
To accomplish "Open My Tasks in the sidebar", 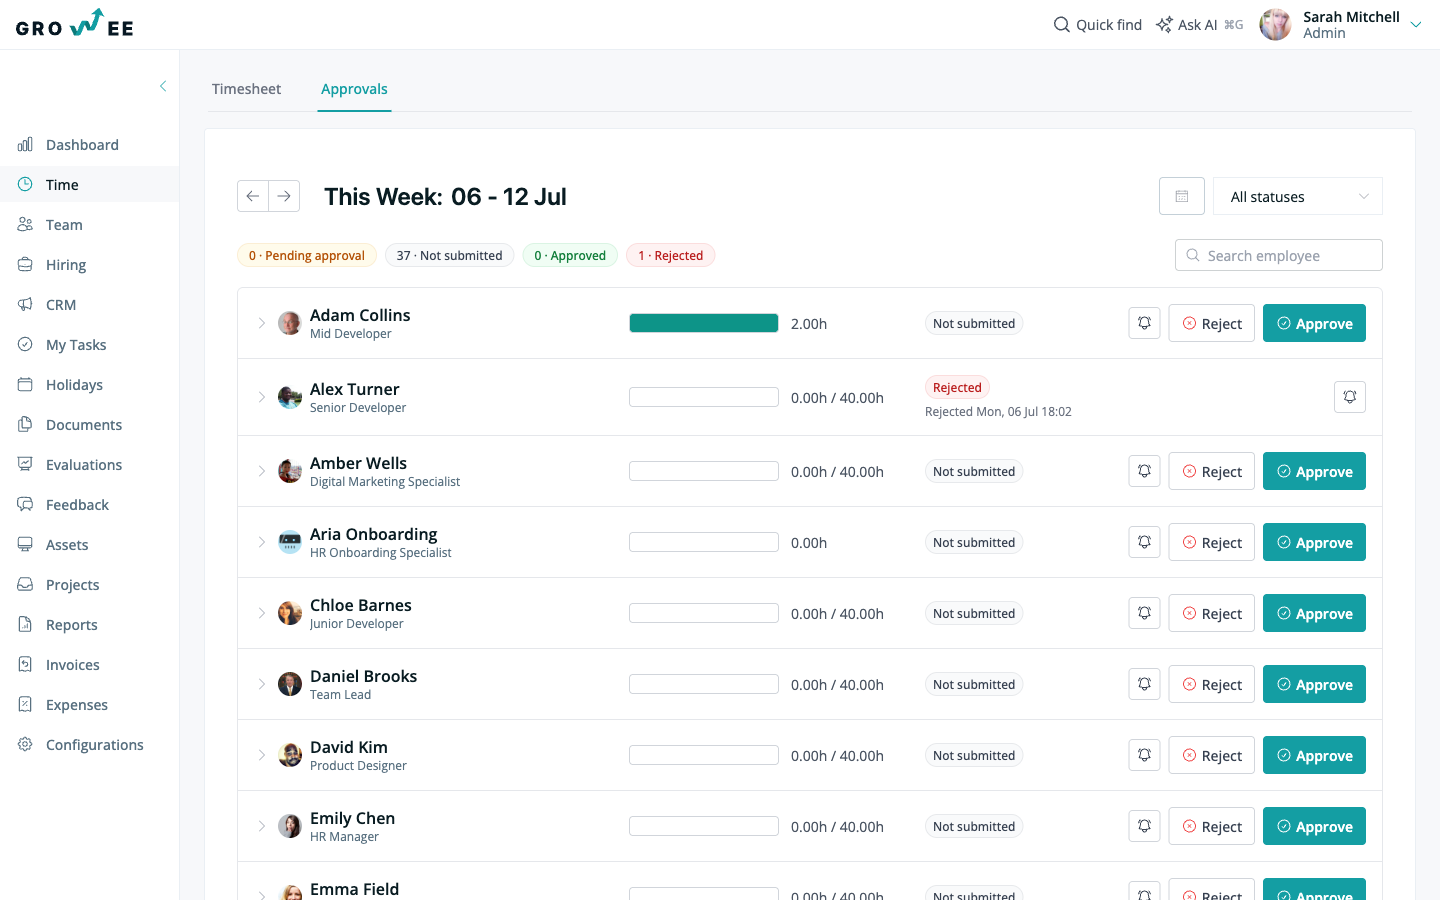I will (x=90, y=345).
